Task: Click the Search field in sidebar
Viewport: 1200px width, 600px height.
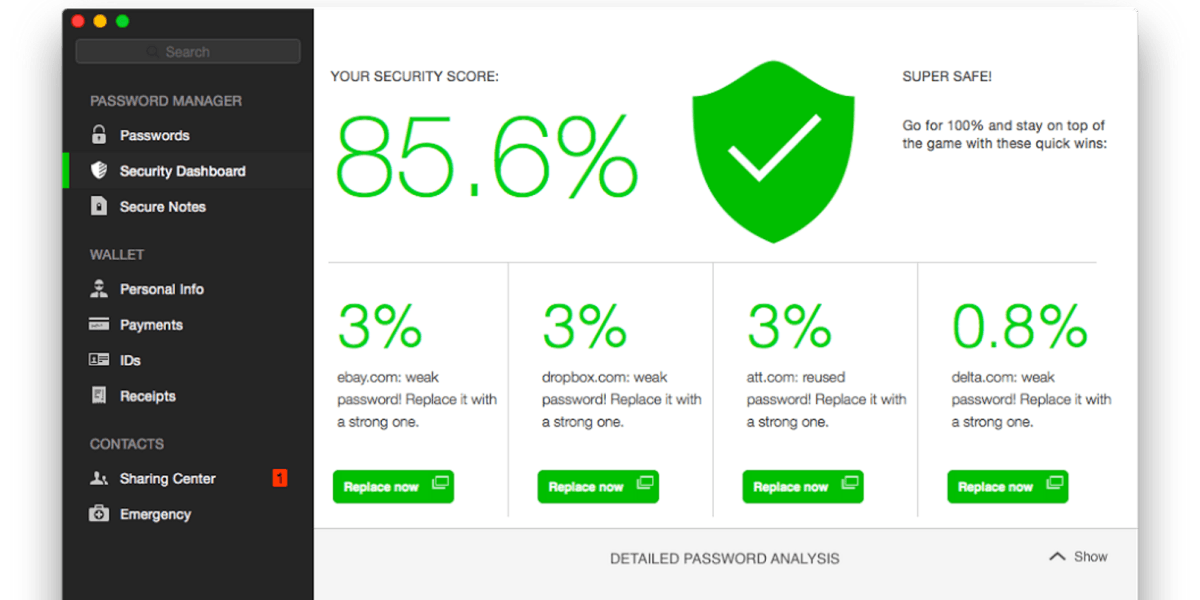Action: [x=188, y=52]
